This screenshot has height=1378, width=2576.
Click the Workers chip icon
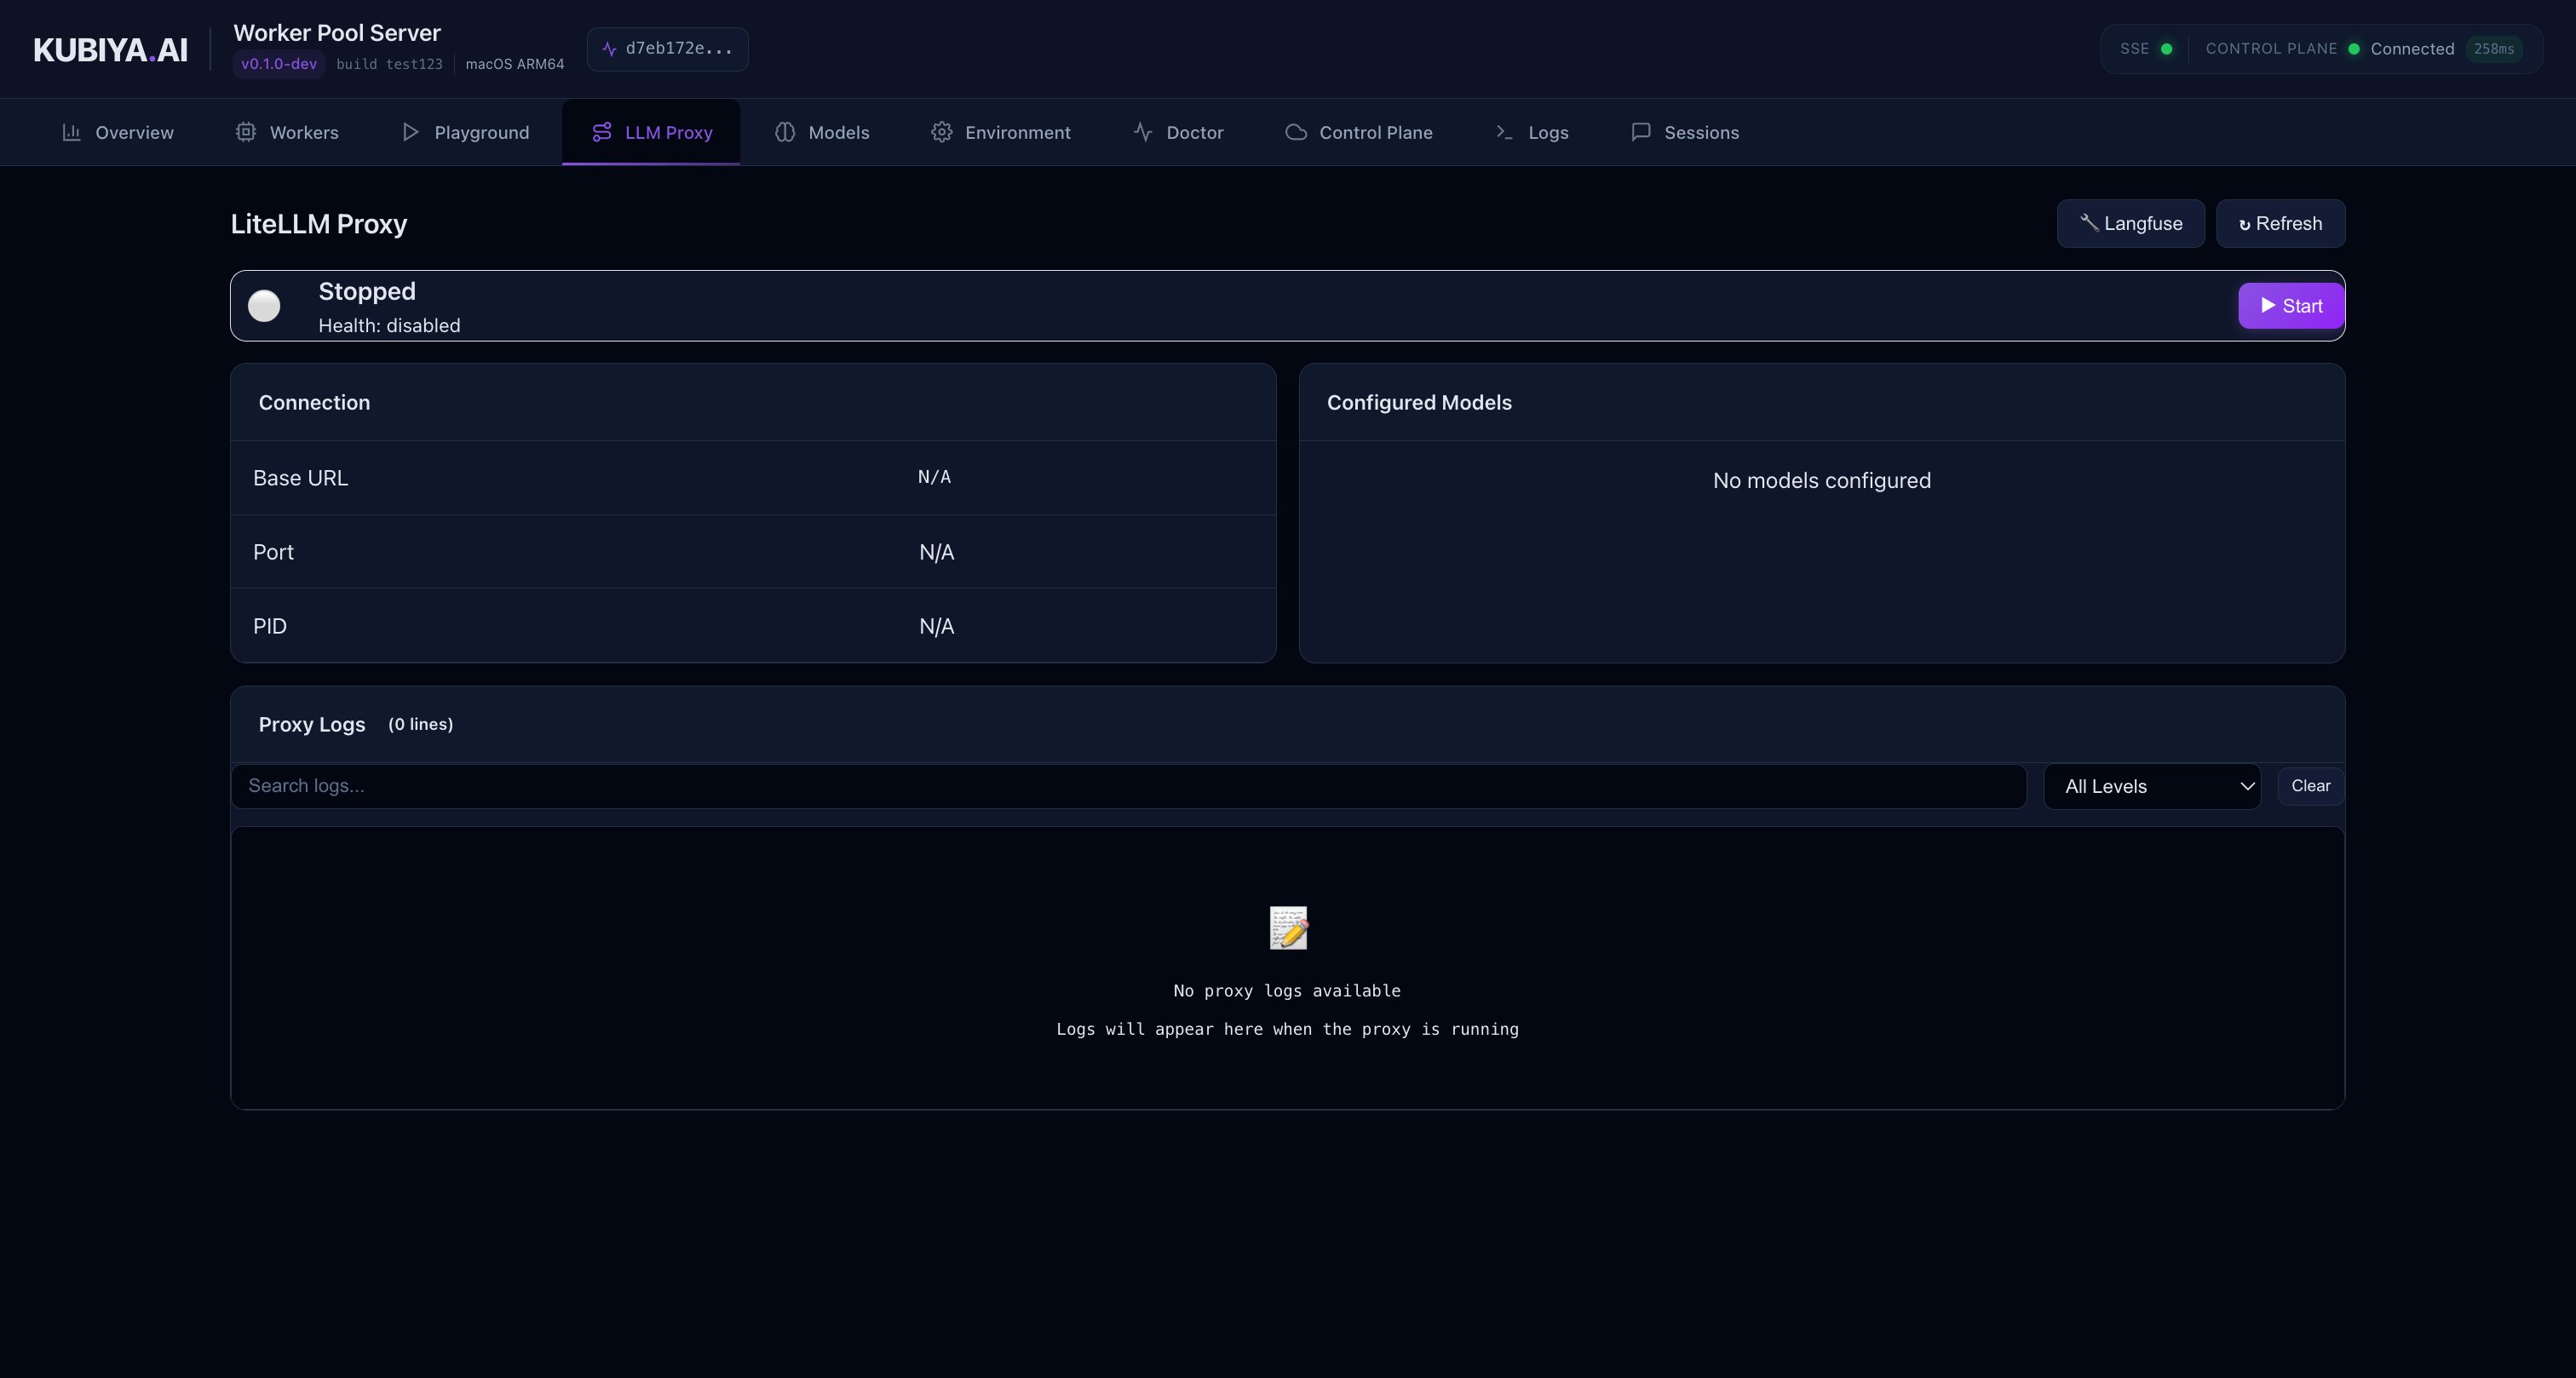coord(246,132)
